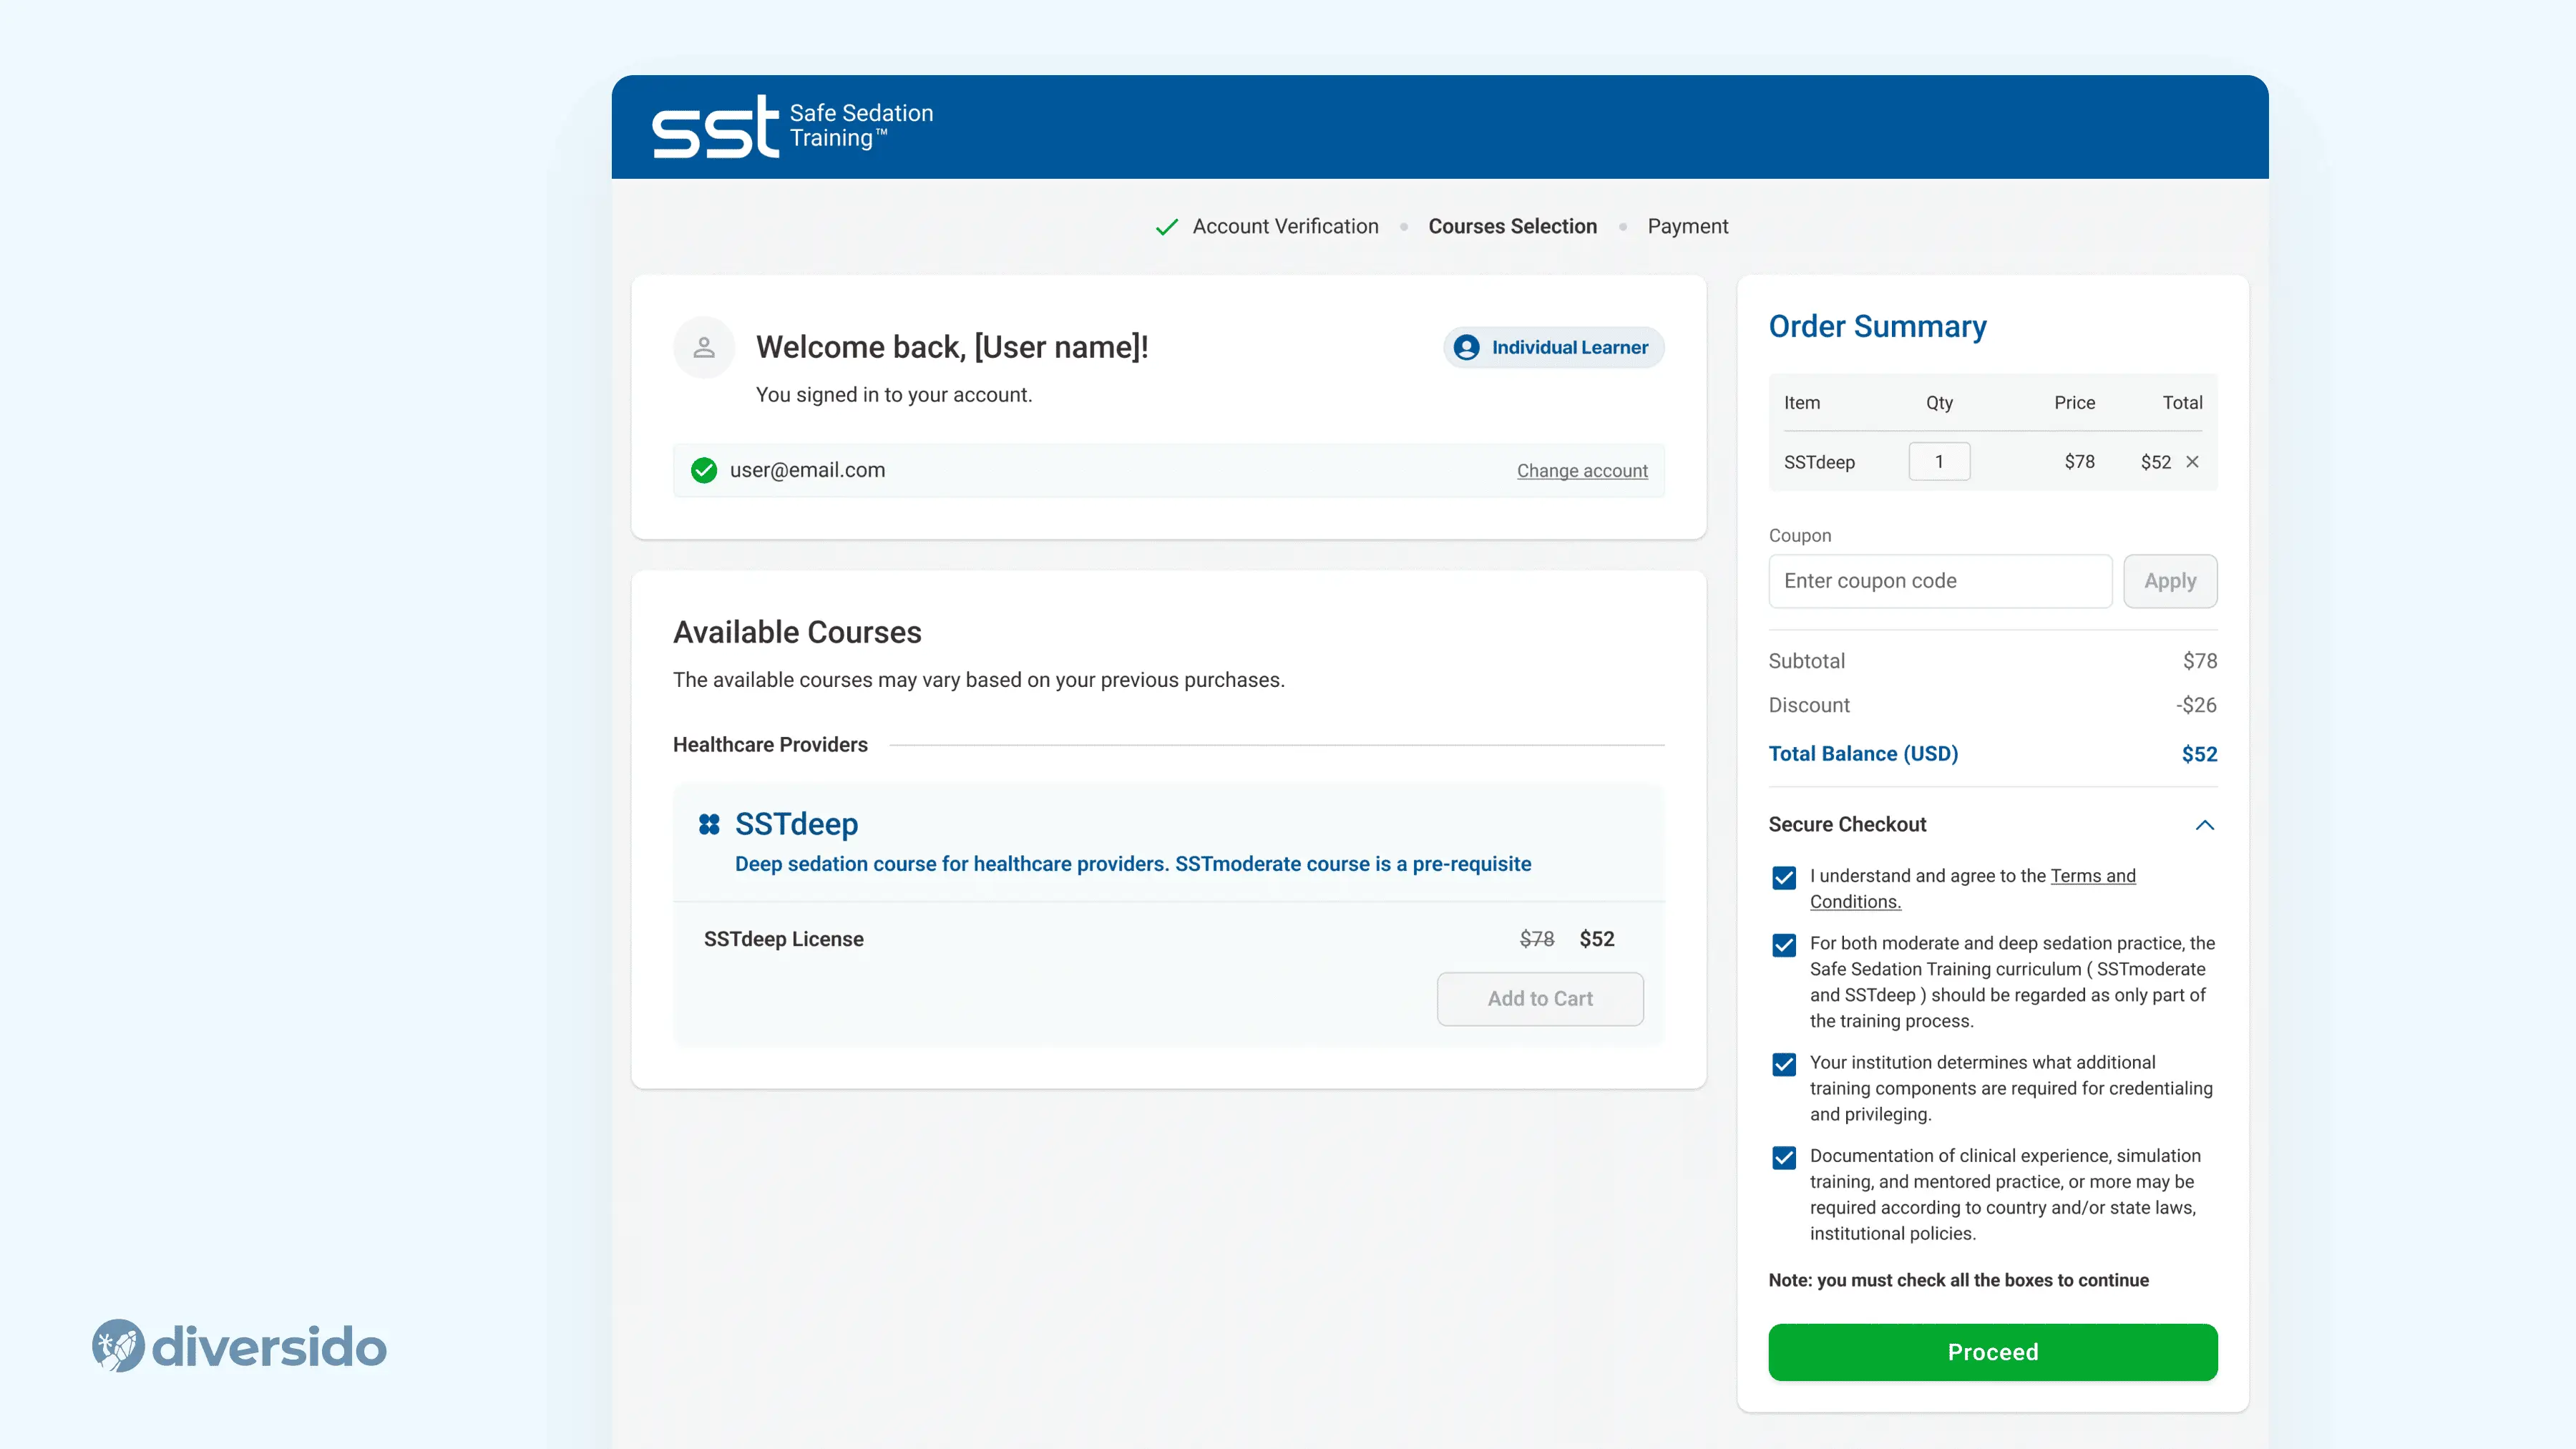
Task: Uncheck the documentation of clinical experience checkbox
Action: tap(1784, 1158)
